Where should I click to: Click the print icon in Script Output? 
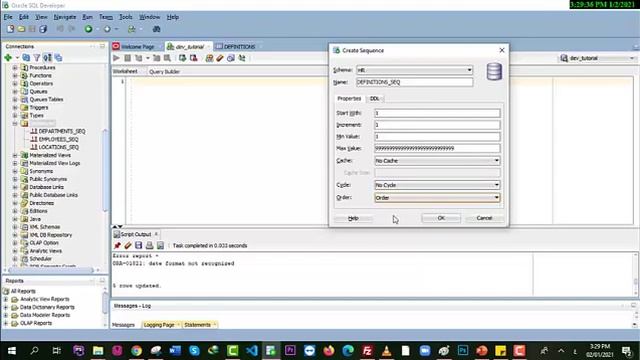149,245
